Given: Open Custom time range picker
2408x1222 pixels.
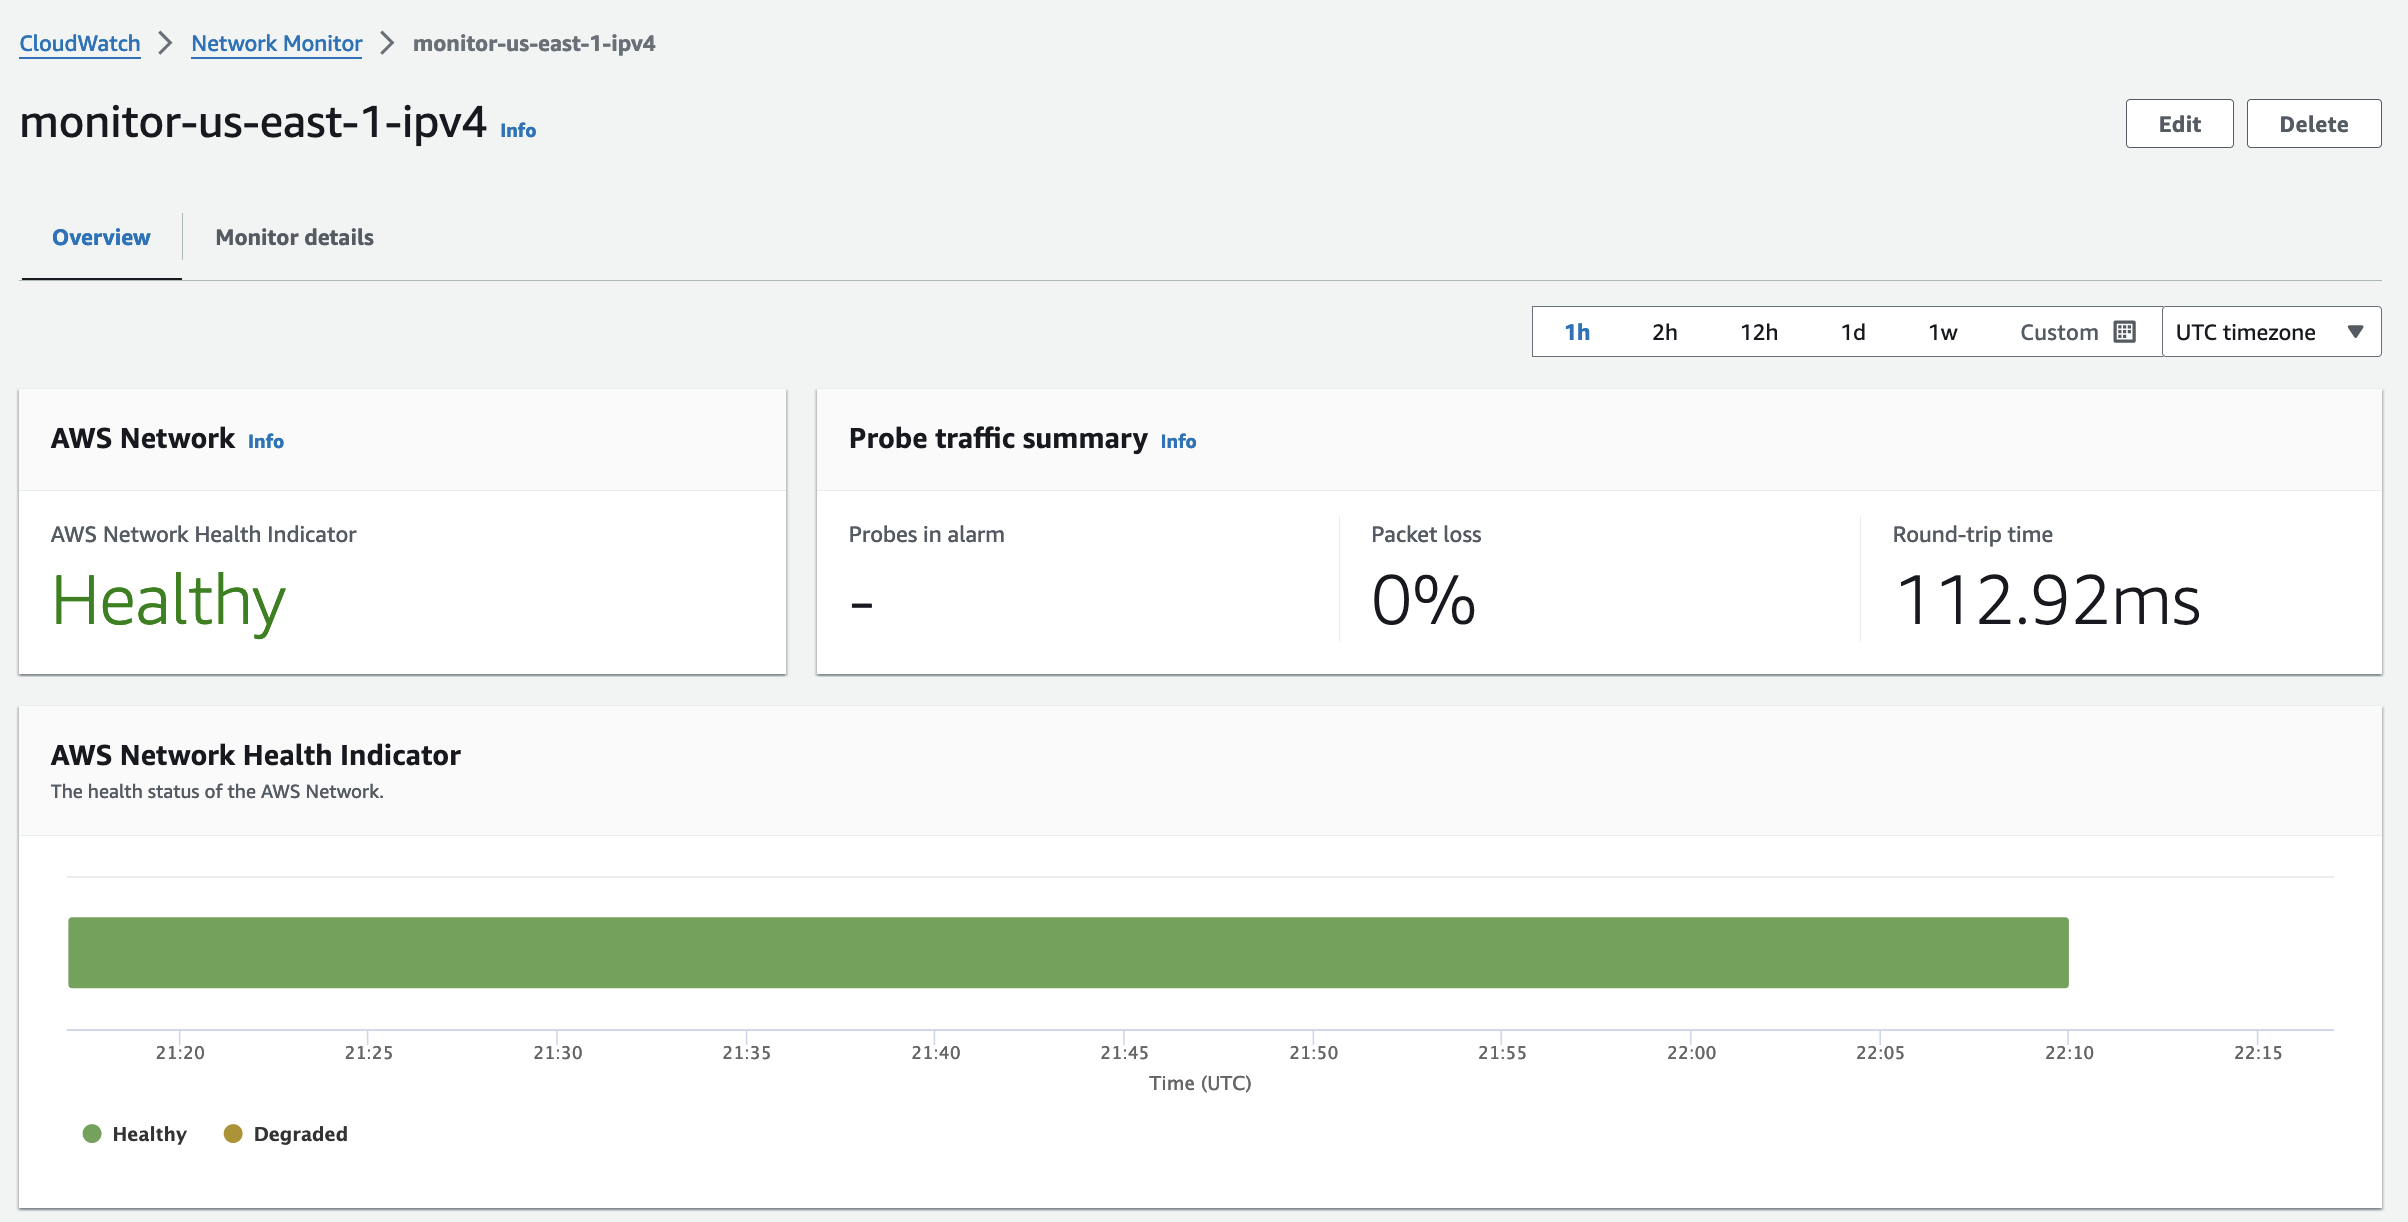Looking at the screenshot, I should (2058, 332).
